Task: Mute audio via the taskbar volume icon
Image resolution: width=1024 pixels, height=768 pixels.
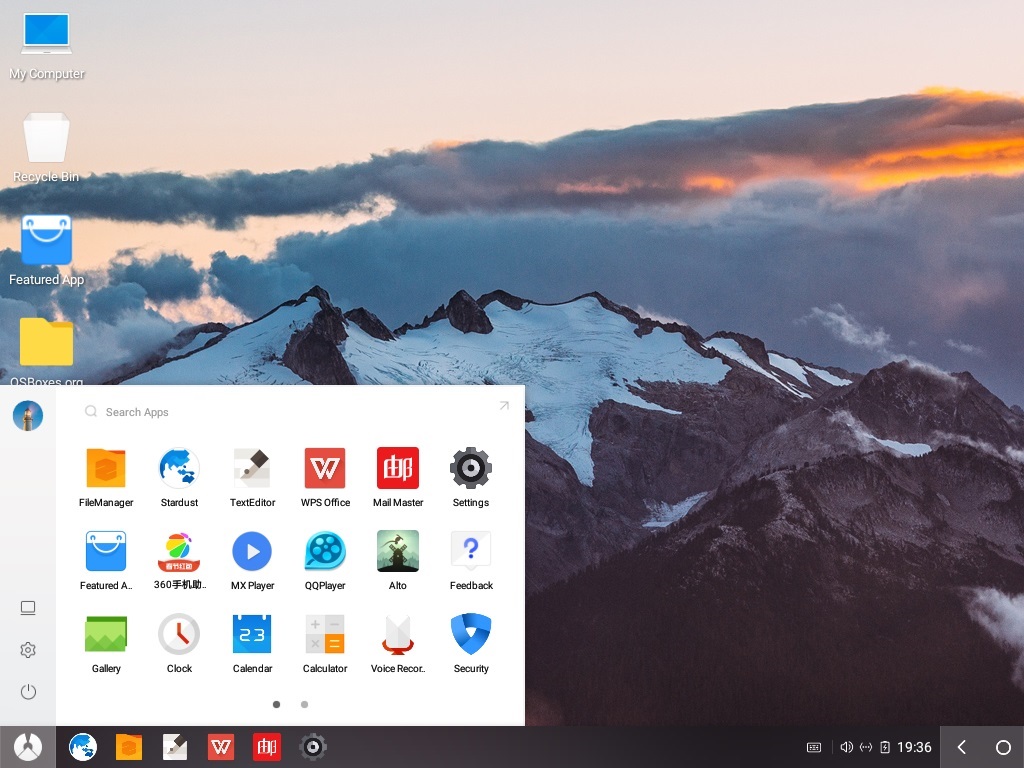Action: click(847, 747)
